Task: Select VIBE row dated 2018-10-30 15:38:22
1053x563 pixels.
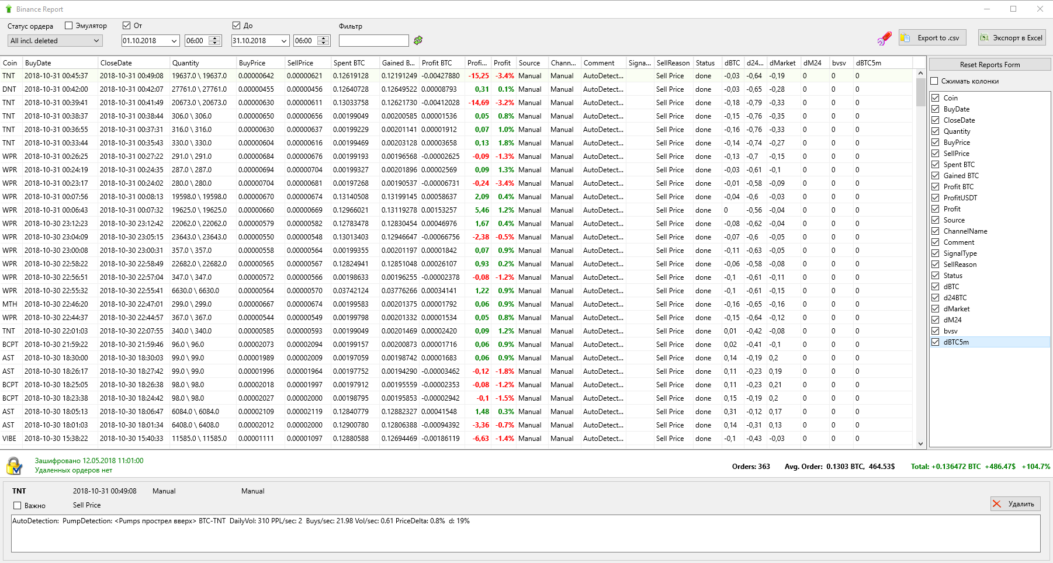Action: tap(457, 439)
